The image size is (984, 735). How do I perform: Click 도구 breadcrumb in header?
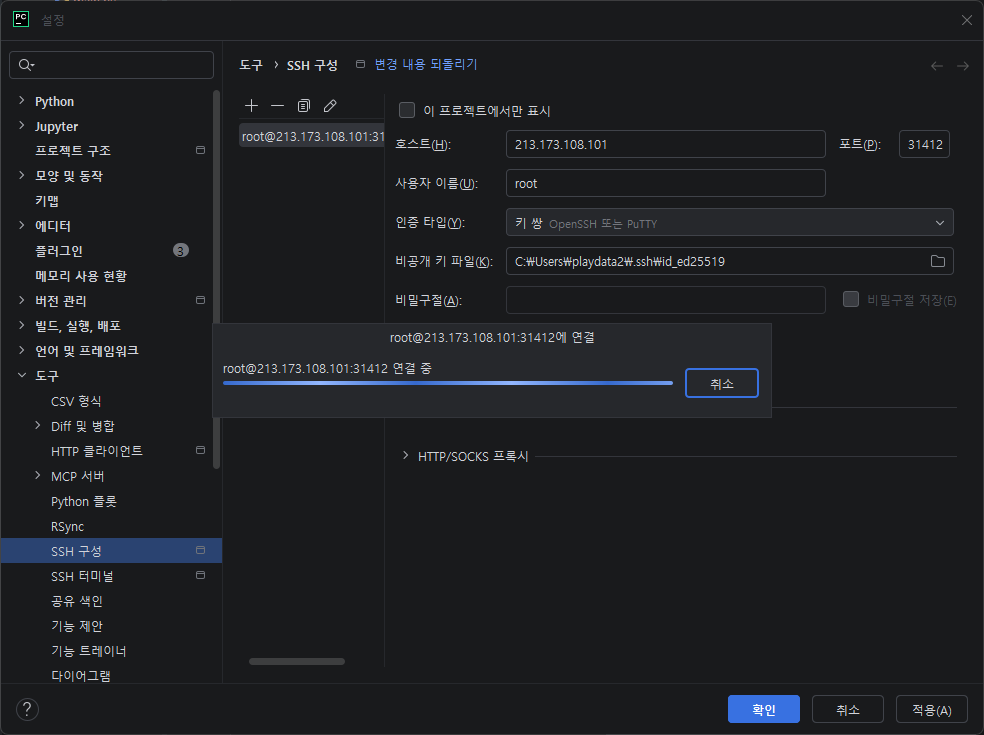pos(251,65)
